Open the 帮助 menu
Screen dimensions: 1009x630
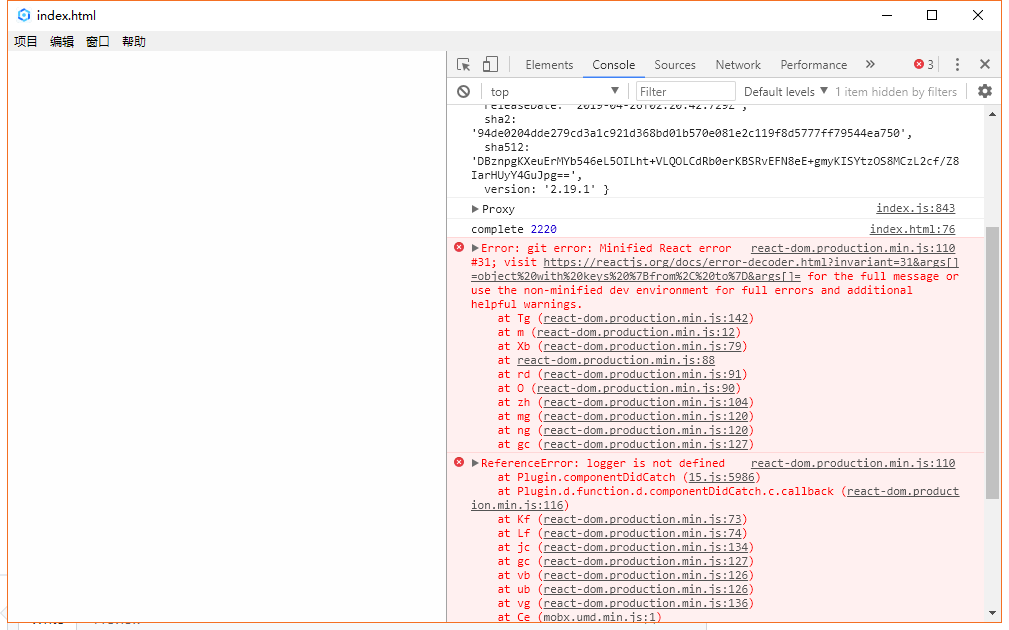point(134,42)
